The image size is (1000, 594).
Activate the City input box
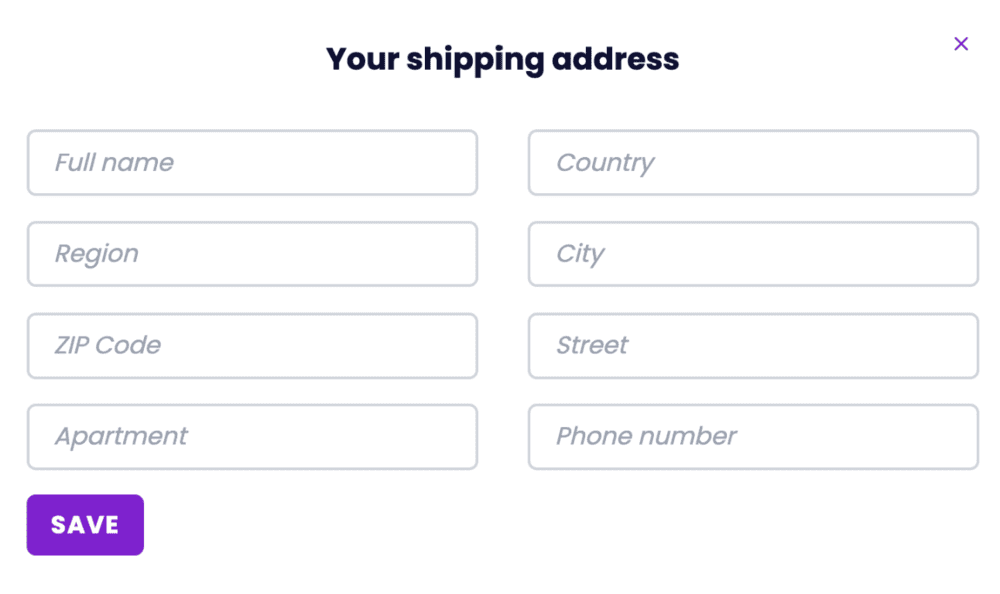click(753, 254)
